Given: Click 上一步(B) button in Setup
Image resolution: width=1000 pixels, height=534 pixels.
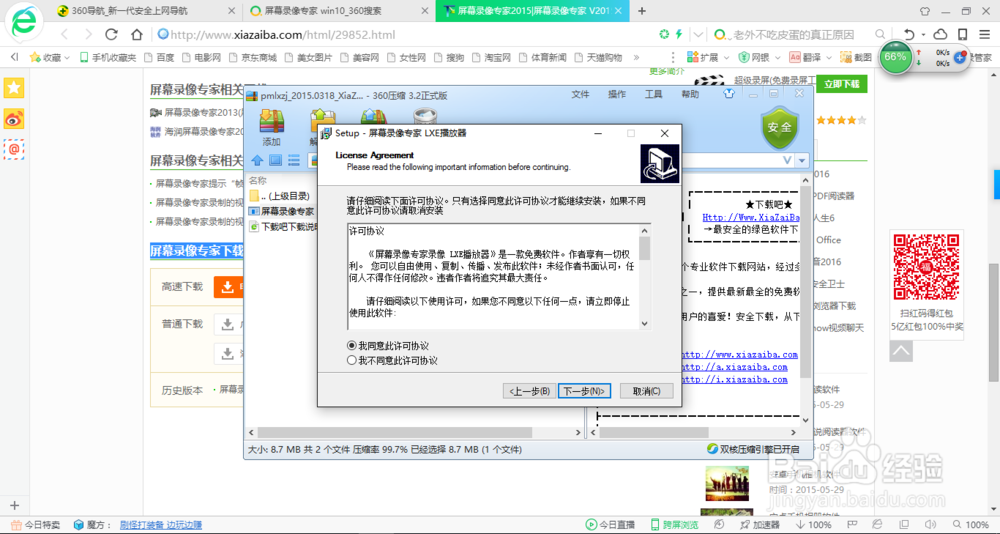Looking at the screenshot, I should 528,391.
